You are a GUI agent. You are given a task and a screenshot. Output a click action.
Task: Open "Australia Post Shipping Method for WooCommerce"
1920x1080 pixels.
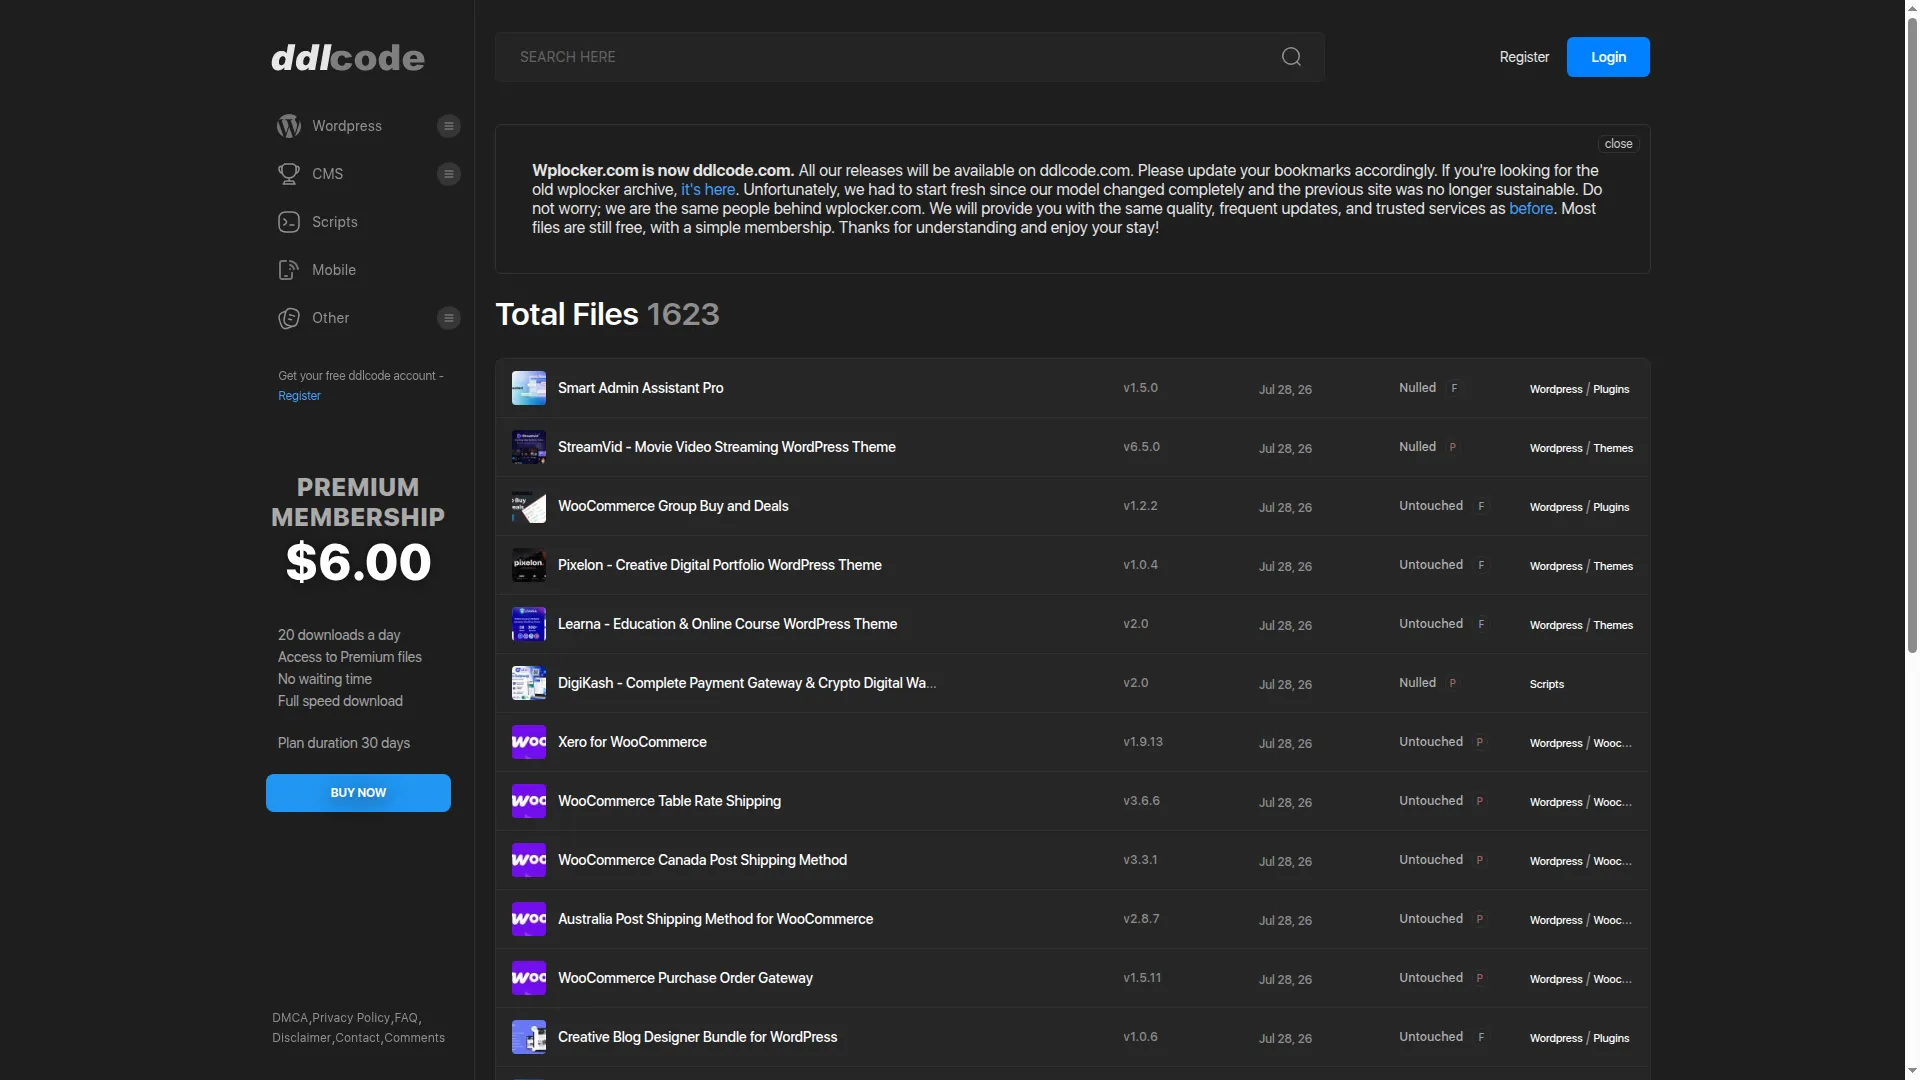tap(715, 919)
